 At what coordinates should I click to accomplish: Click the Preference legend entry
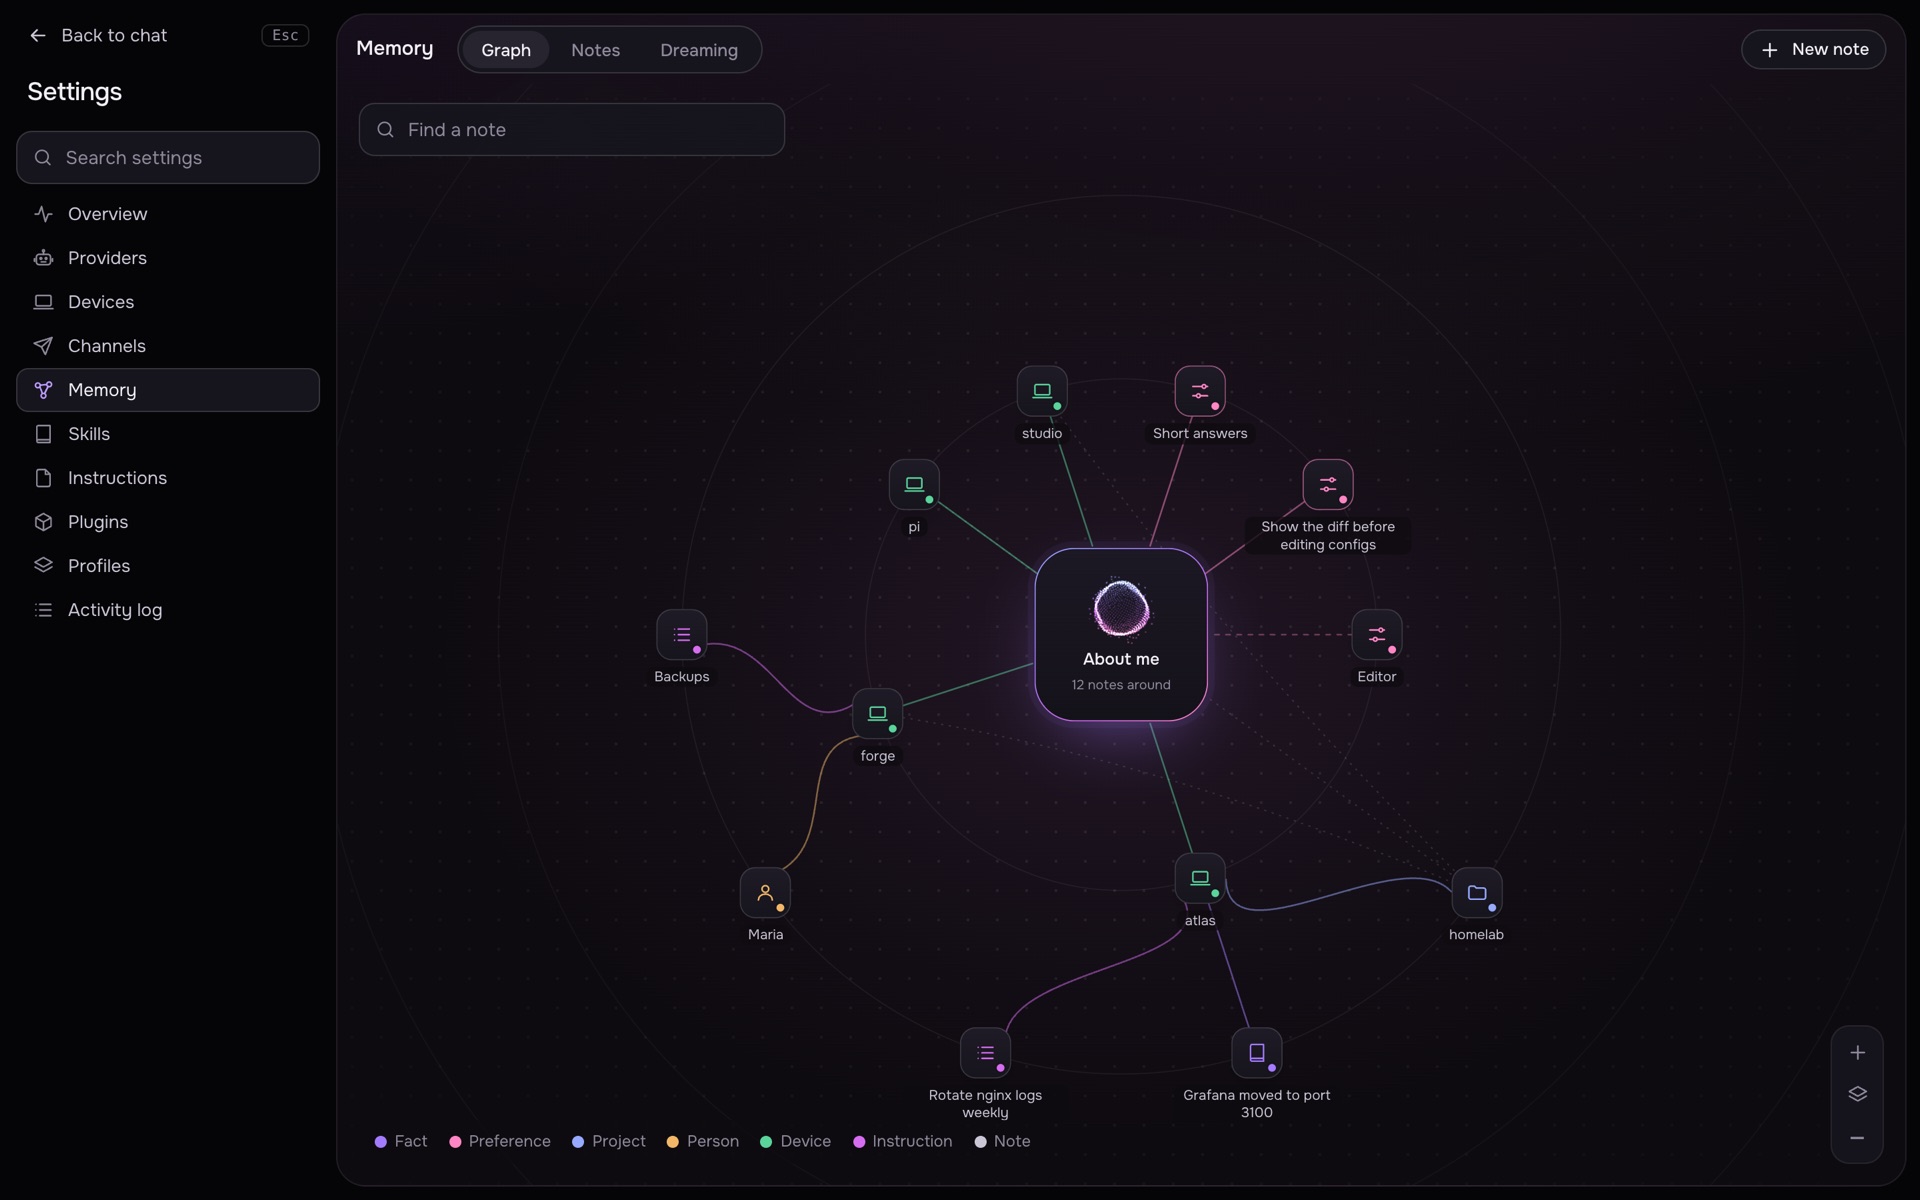coord(500,1141)
